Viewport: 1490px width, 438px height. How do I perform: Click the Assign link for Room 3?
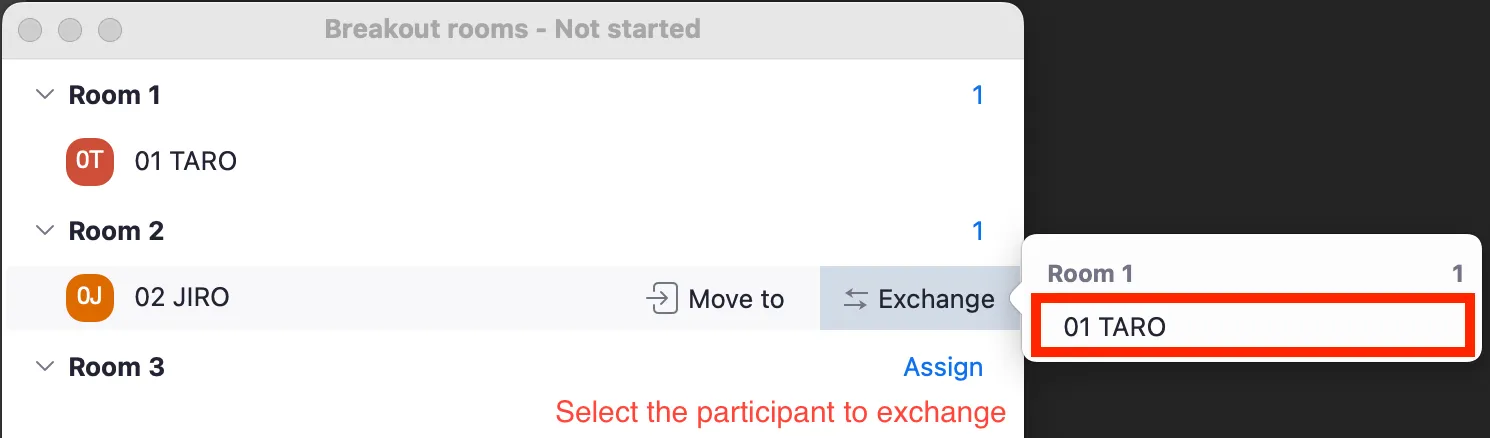(943, 367)
